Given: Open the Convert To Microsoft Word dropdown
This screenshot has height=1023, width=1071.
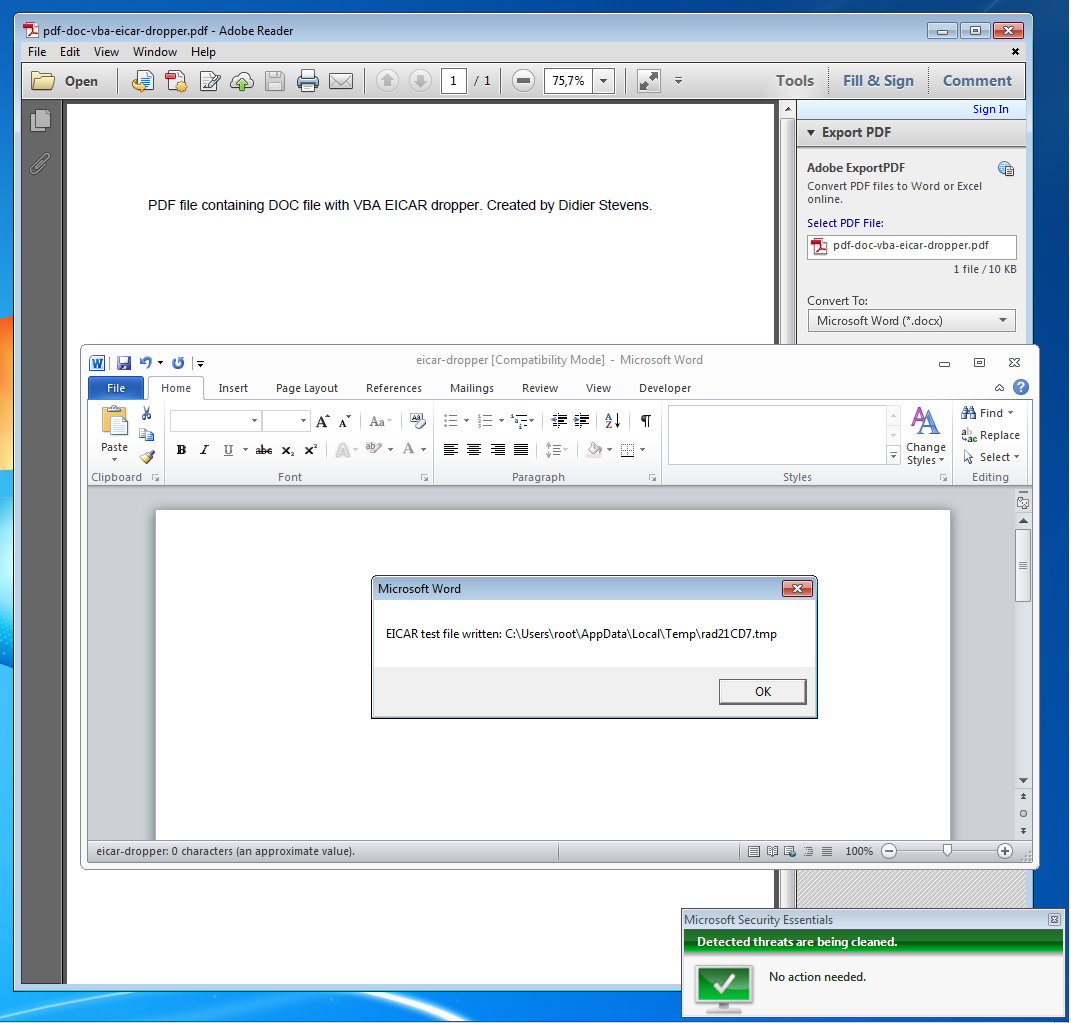Looking at the screenshot, I should (x=911, y=320).
